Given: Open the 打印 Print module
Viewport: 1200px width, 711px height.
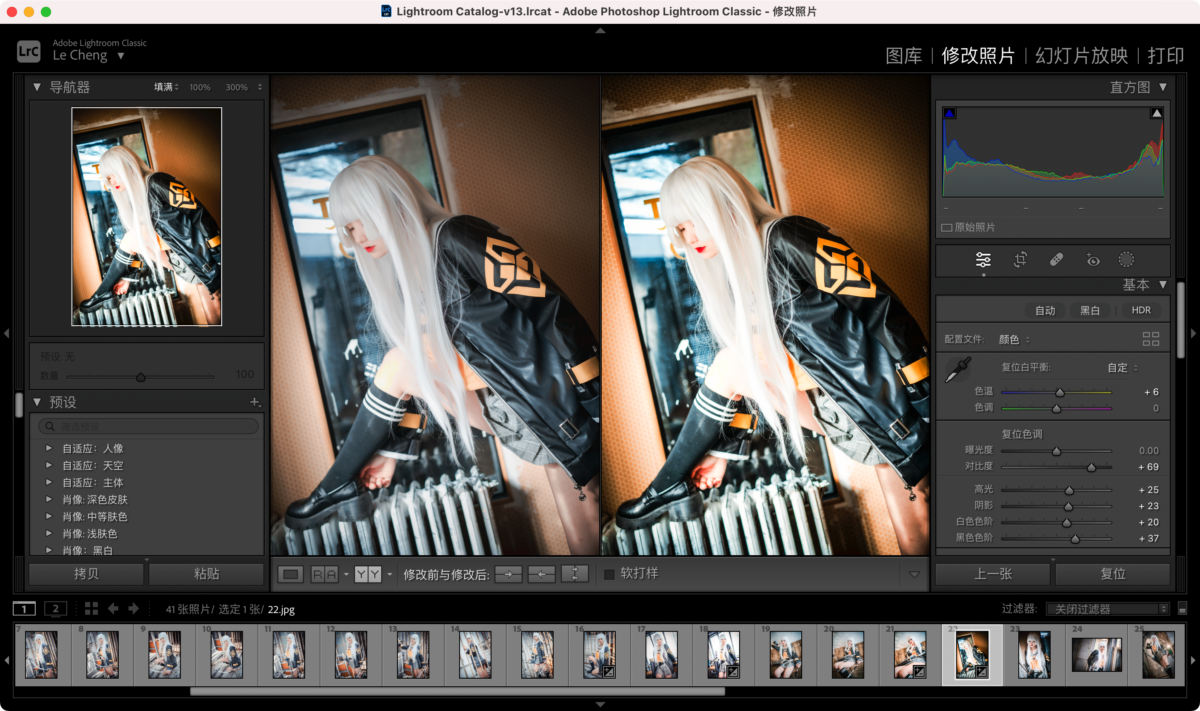Looking at the screenshot, I should point(1166,56).
